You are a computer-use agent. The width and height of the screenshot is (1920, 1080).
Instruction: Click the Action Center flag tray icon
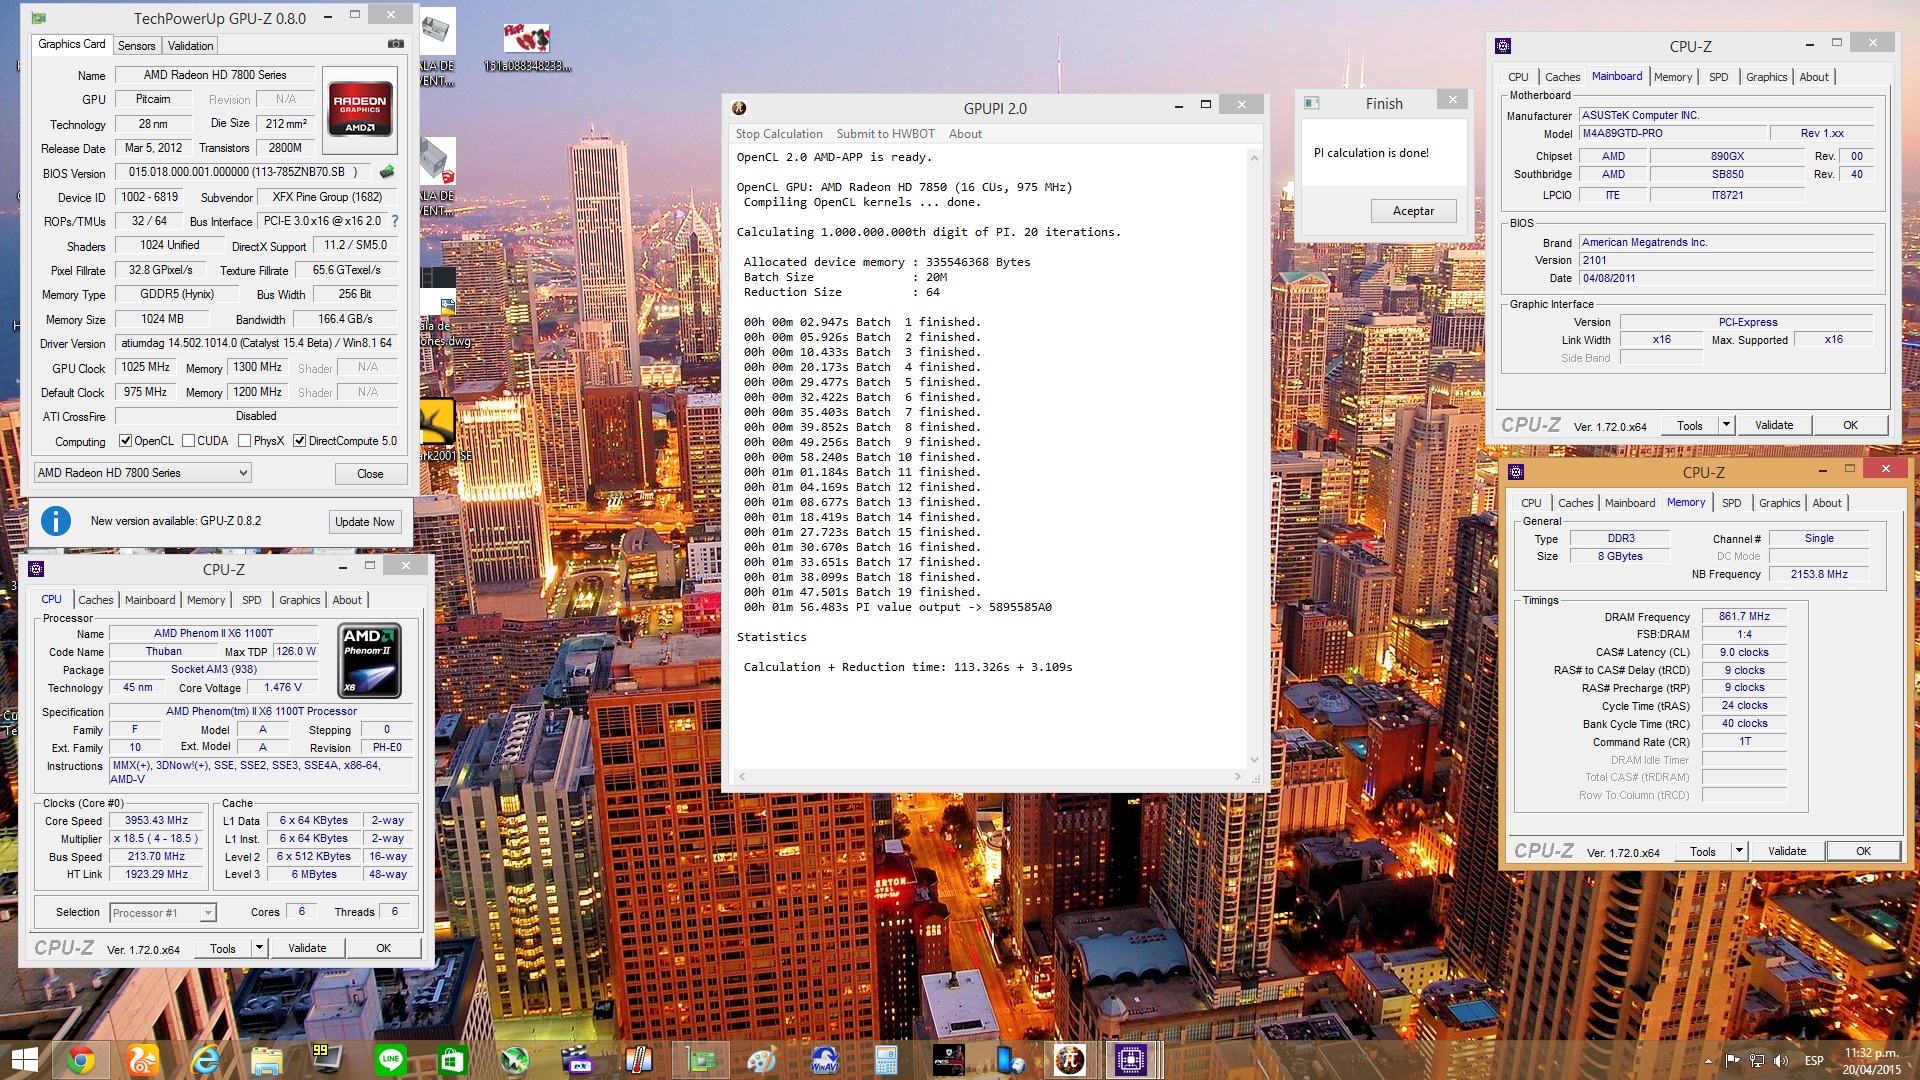[x=1733, y=1060]
